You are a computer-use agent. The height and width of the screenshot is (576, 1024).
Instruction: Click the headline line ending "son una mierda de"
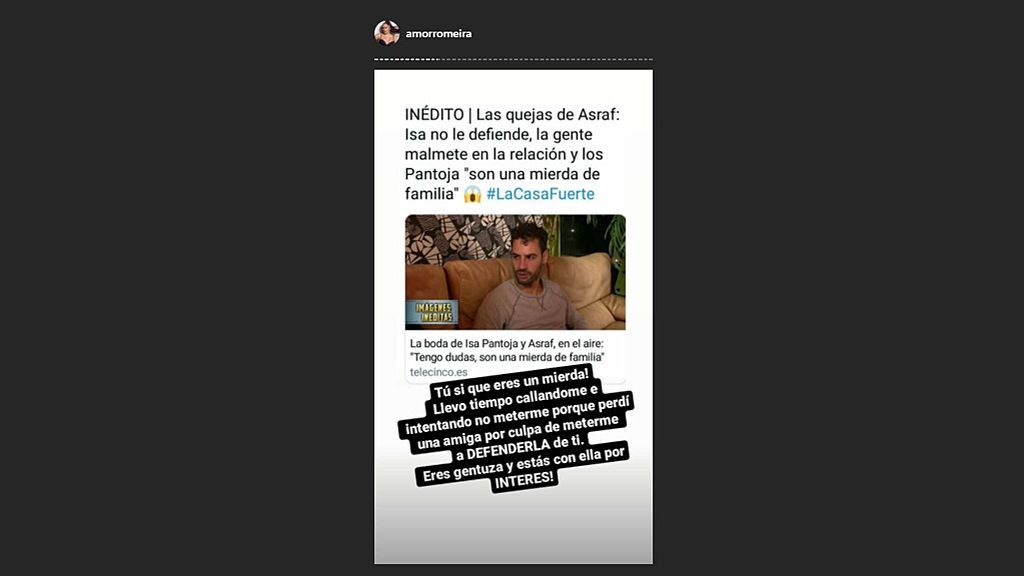pyautogui.click(x=502, y=174)
